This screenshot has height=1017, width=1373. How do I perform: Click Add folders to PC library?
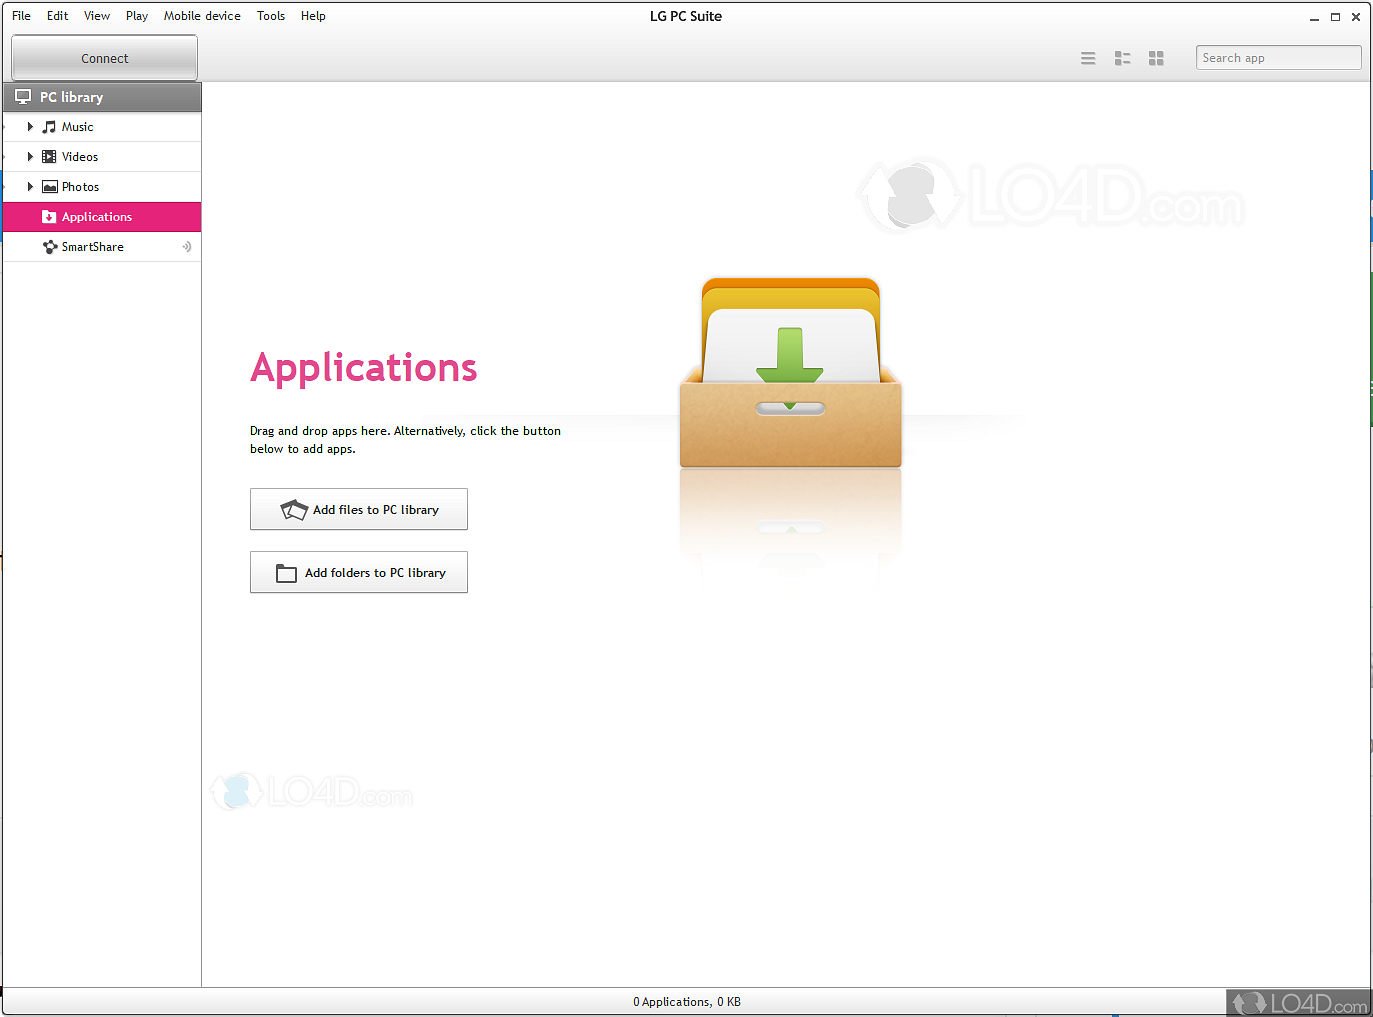(359, 572)
